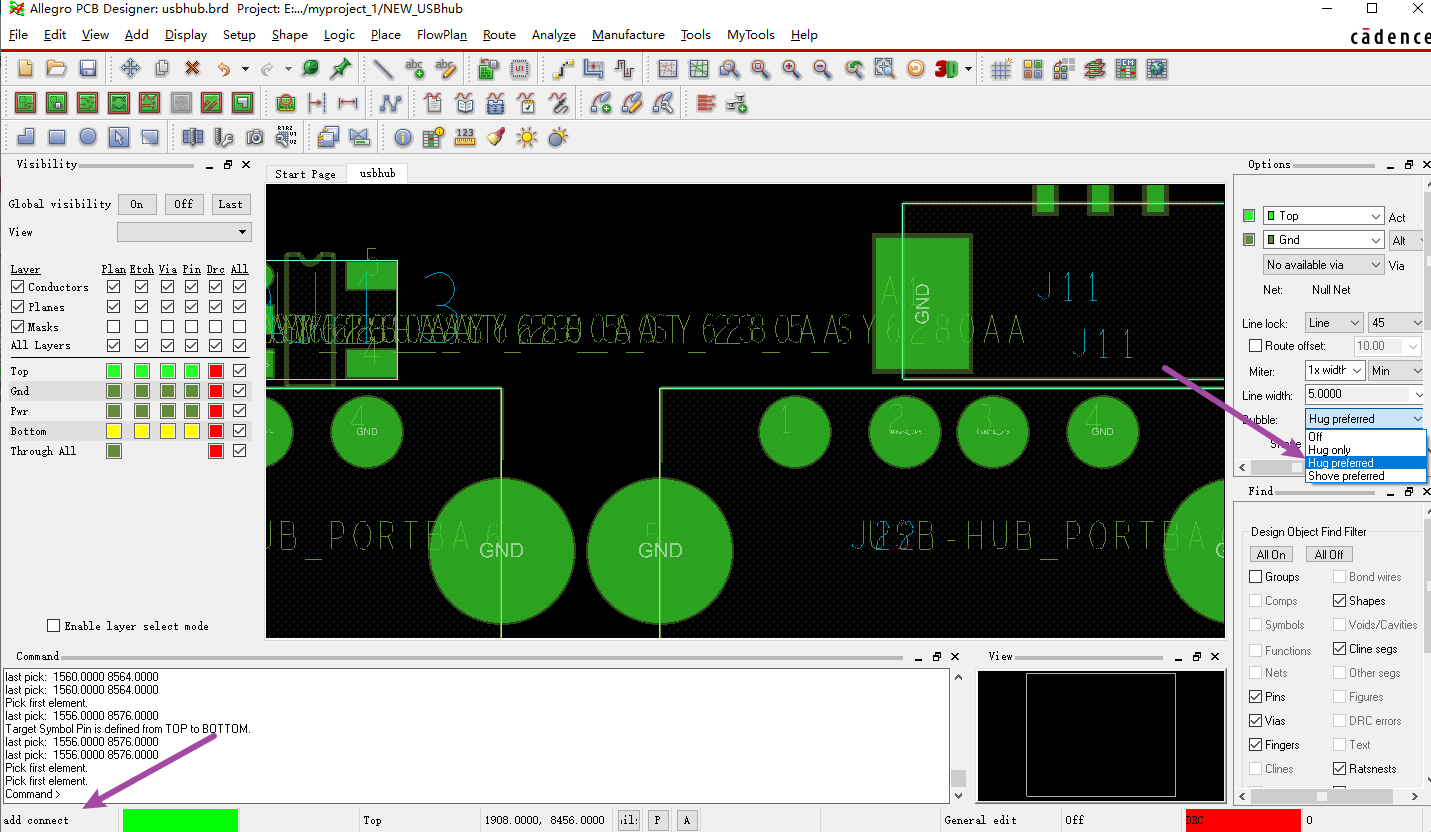The height and width of the screenshot is (832, 1431).
Task: Toggle the Conductors layer checkbox
Action: [17, 287]
